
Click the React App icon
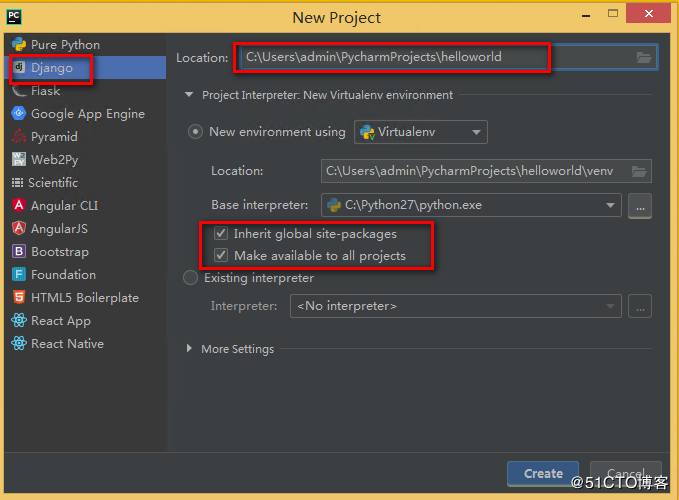19,320
